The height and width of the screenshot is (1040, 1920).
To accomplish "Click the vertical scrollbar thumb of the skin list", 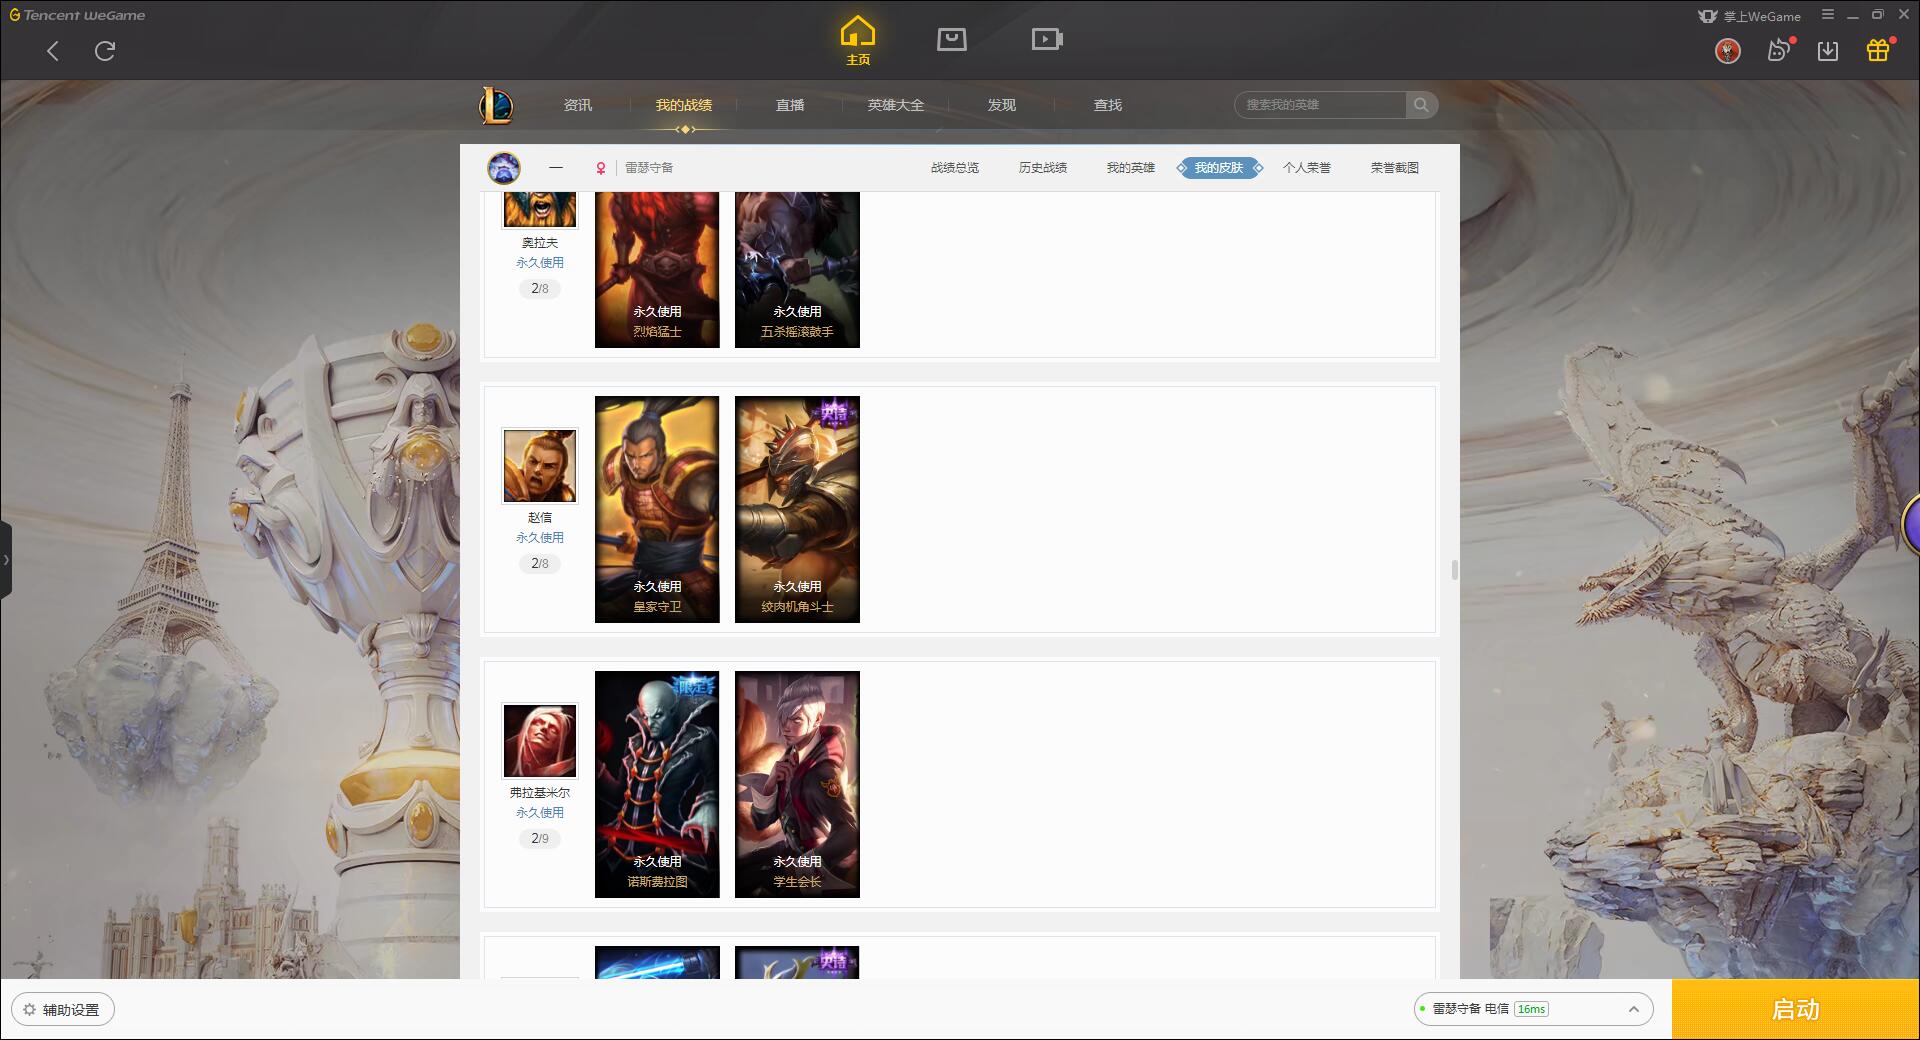I will point(1455,570).
